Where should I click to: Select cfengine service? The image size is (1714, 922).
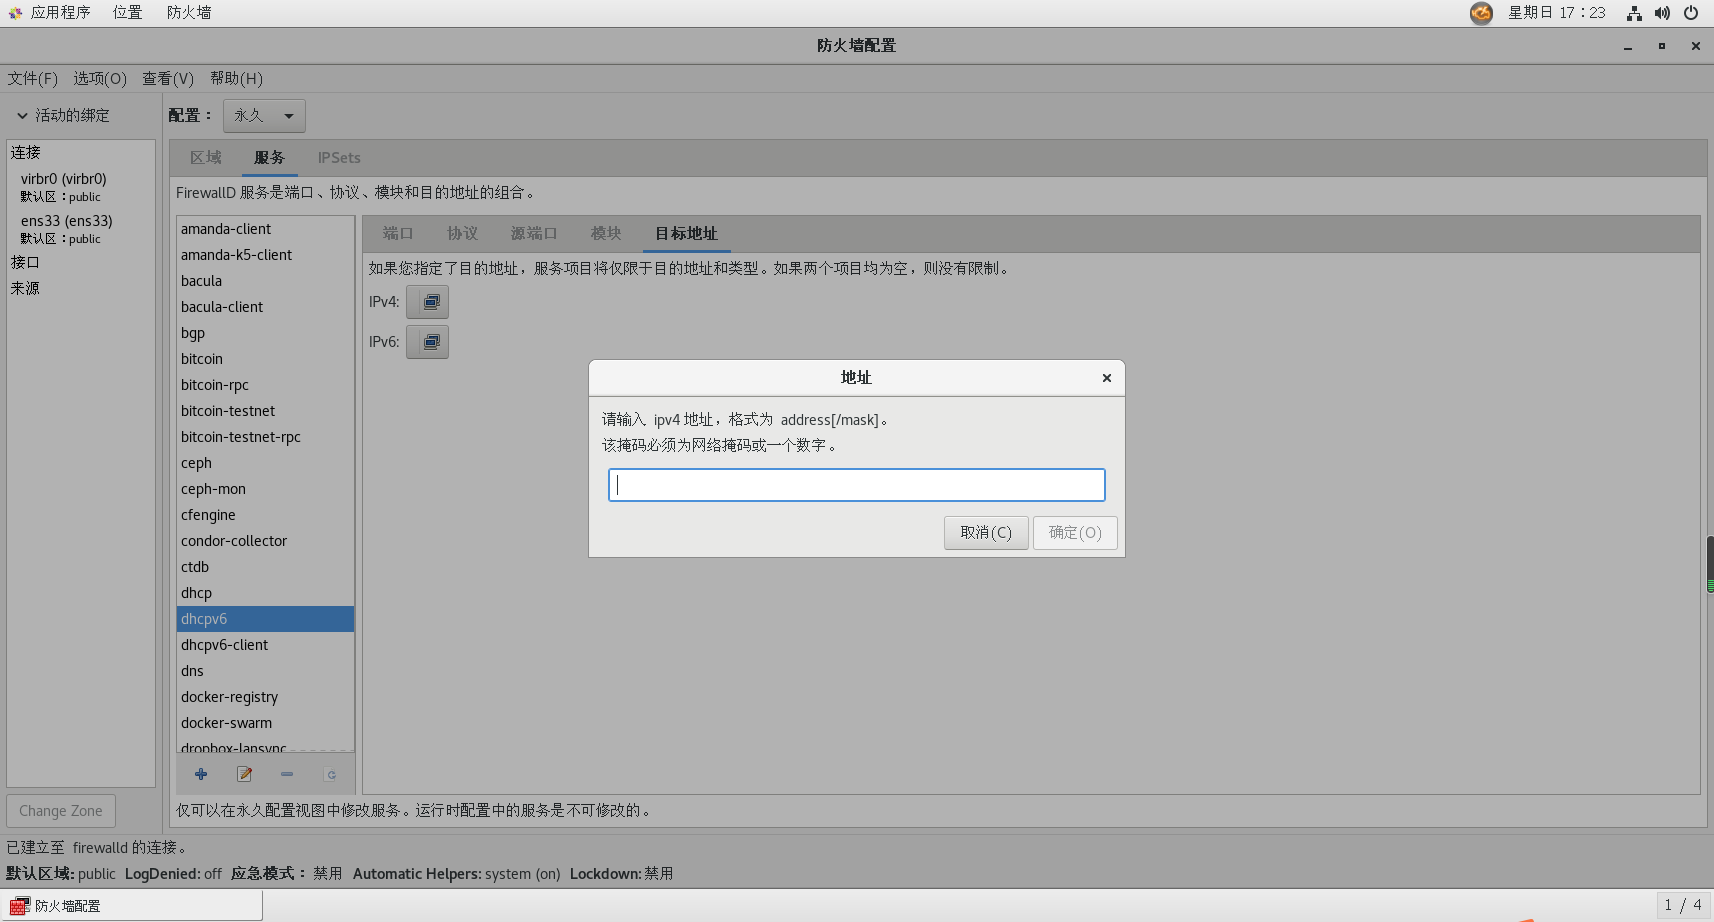[x=265, y=515]
